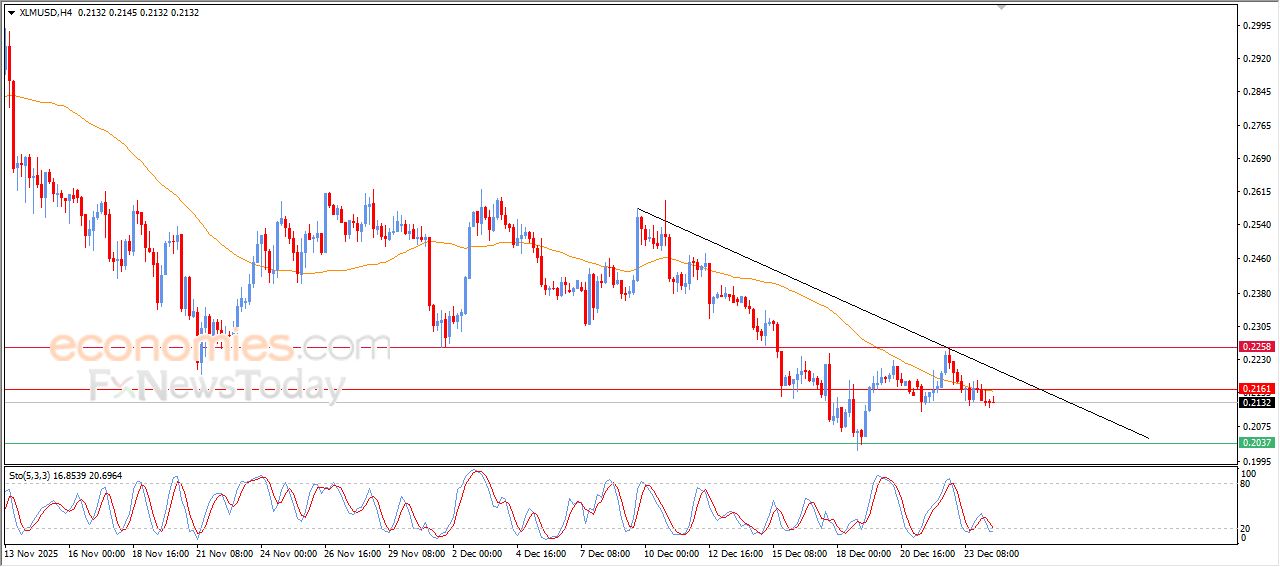
Task: Click the chart shift marker at top
Action: [1001, 7]
